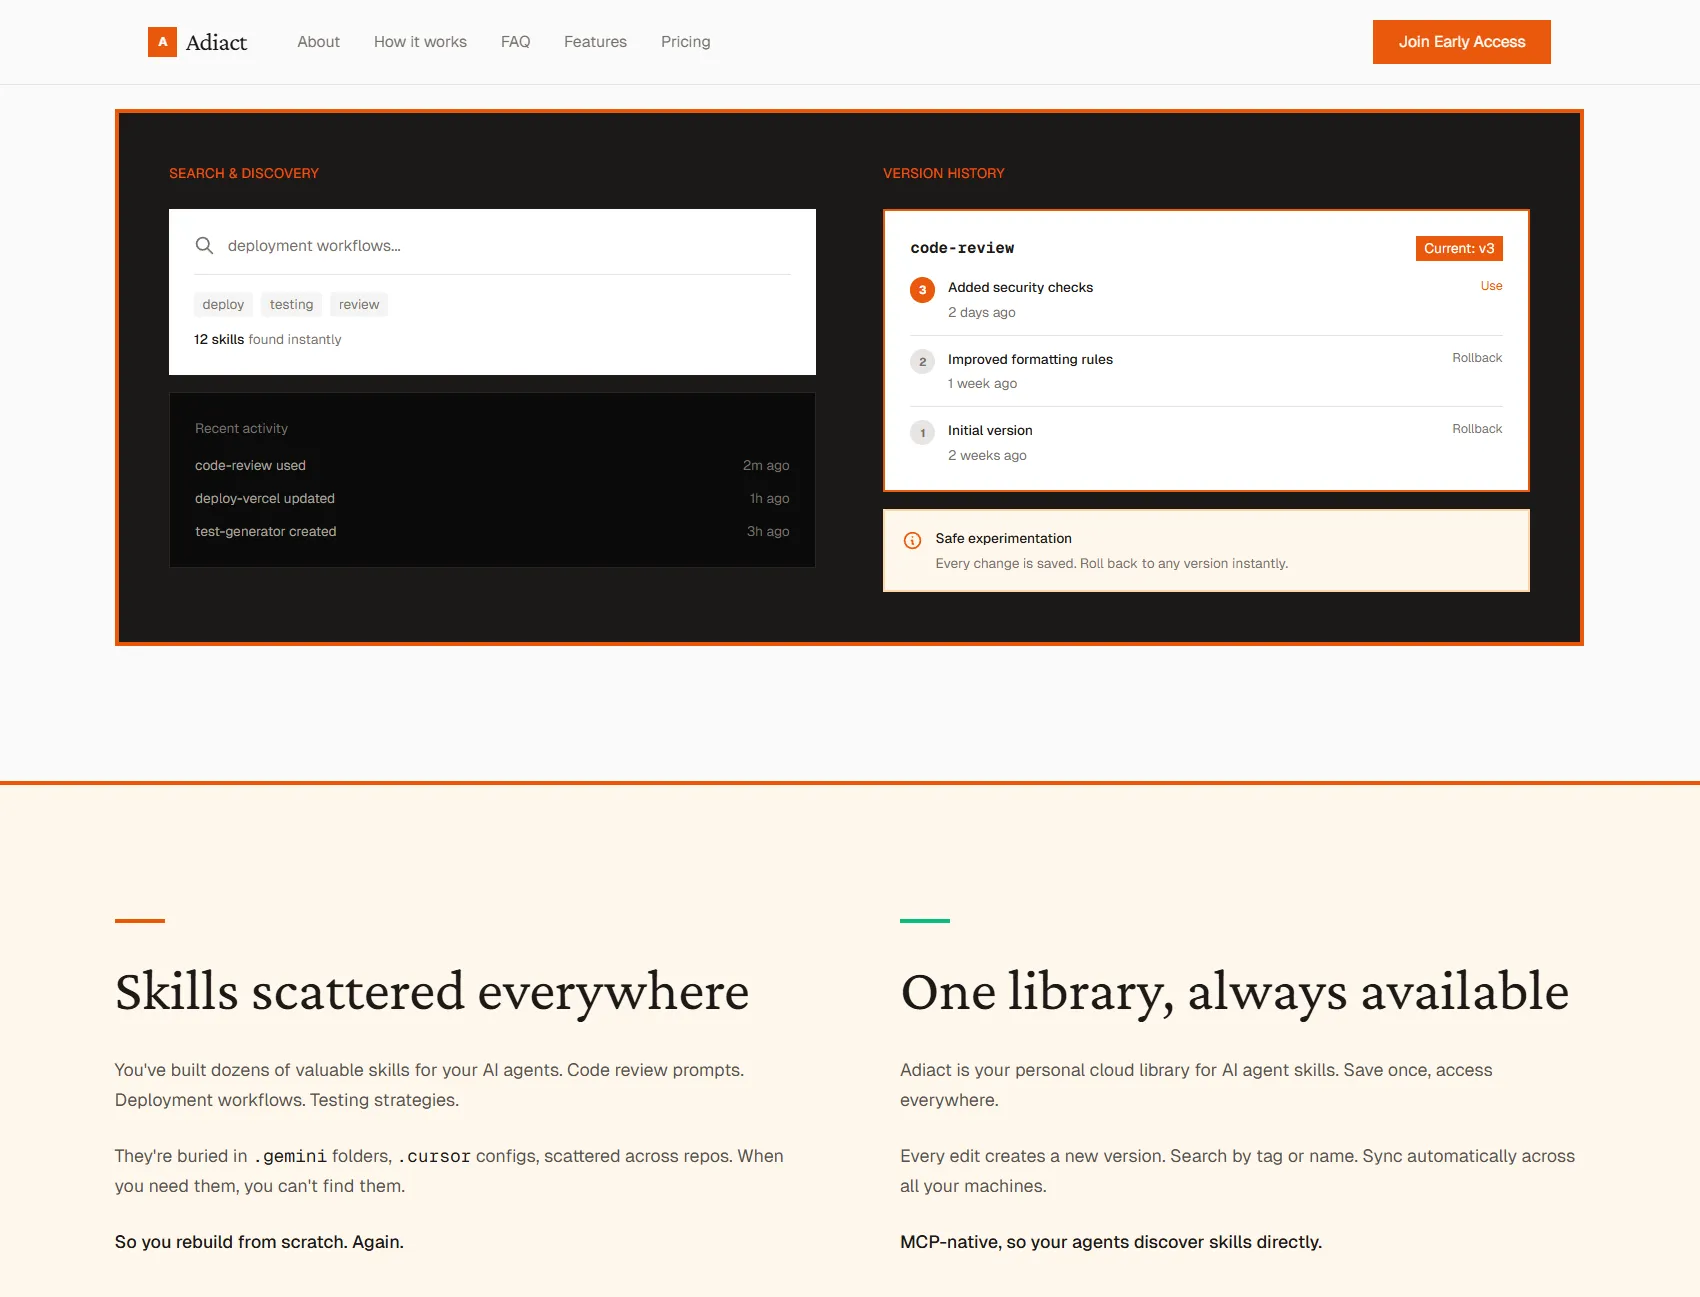Click the deploy-vercel updated activity row

pos(492,498)
